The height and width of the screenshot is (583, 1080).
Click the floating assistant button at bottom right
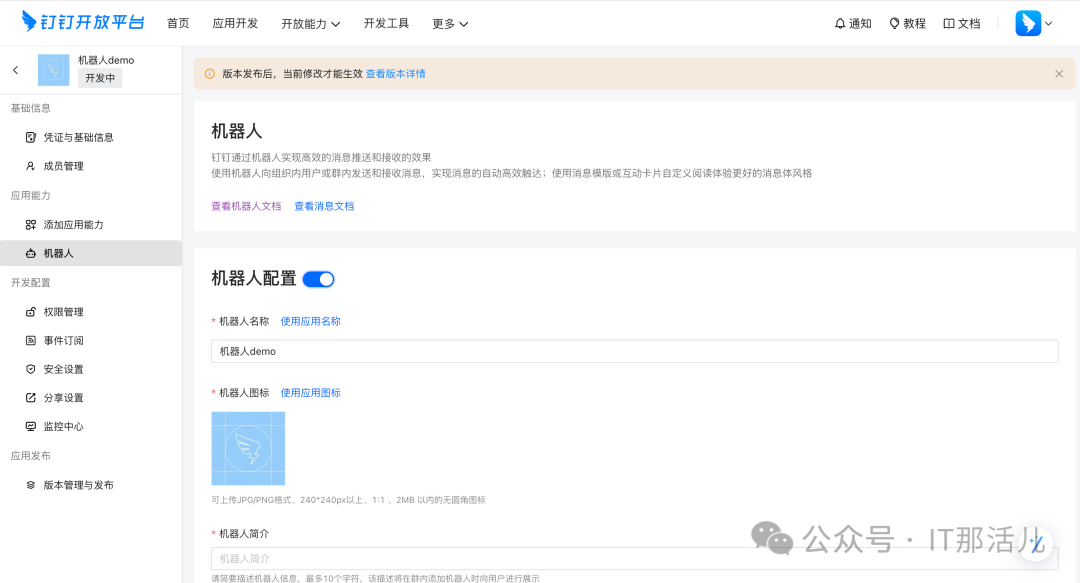(1037, 544)
